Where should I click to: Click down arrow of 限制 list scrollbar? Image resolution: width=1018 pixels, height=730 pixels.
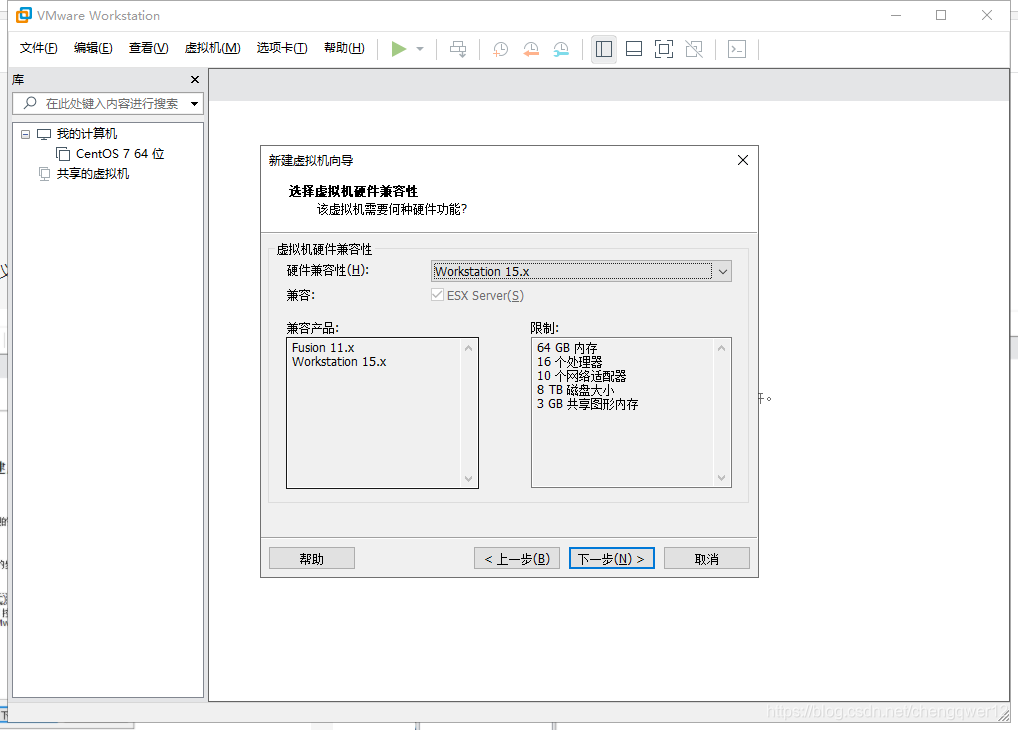[x=721, y=478]
